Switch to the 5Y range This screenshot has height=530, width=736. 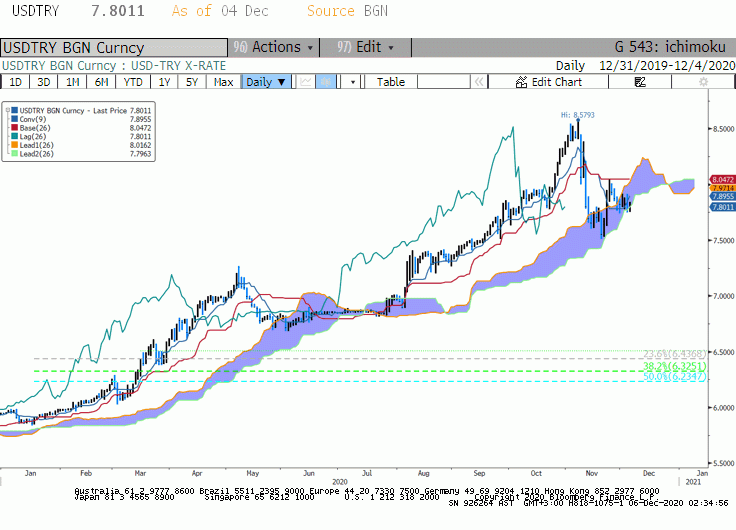point(192,82)
